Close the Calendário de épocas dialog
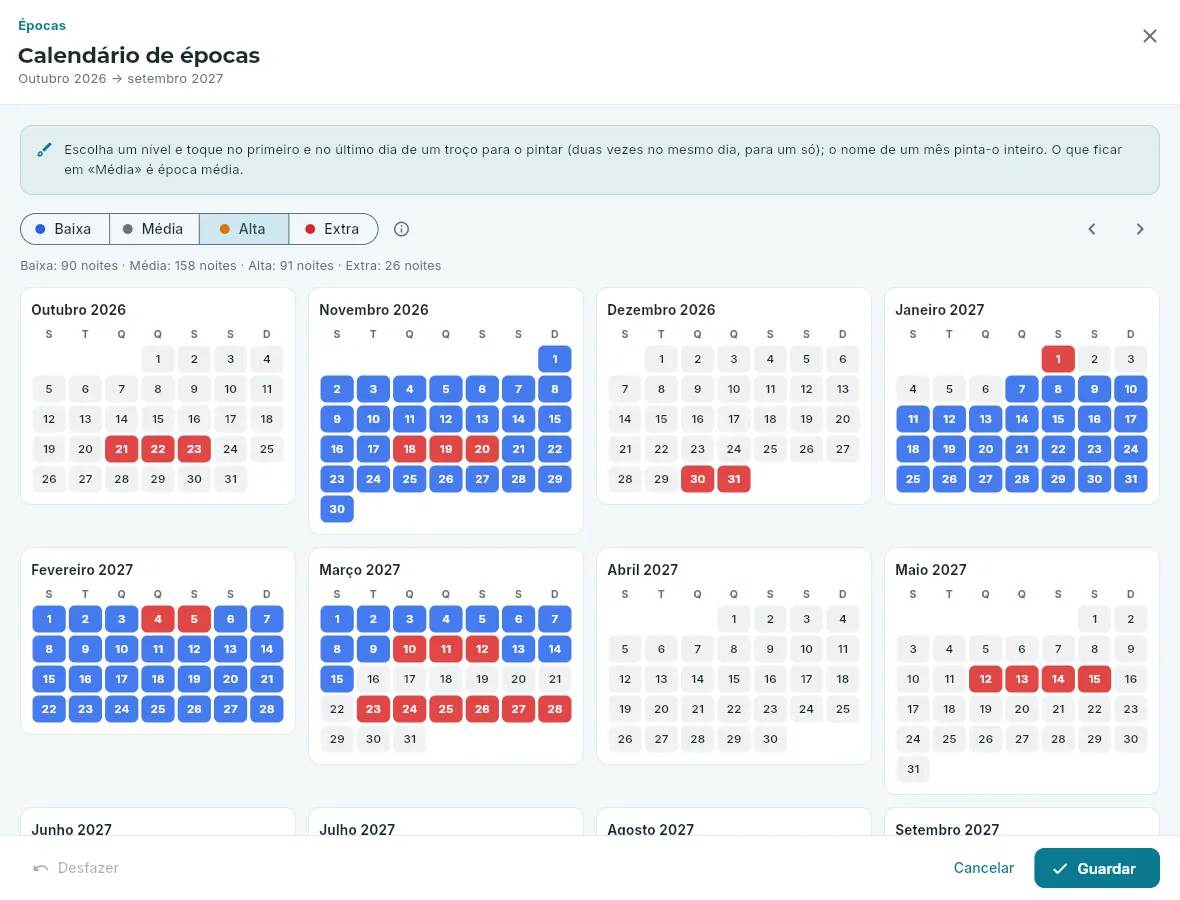 [x=1149, y=36]
